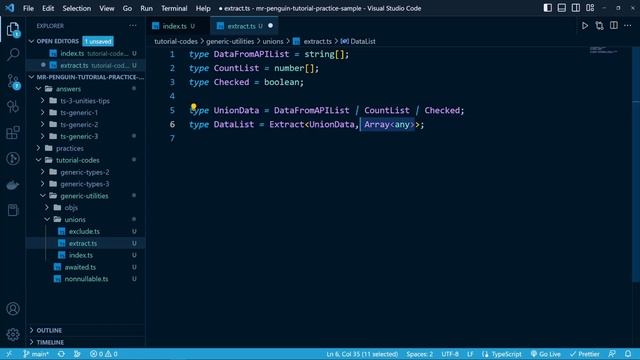This screenshot has width=640, height=360.
Task: Open the Docker view in activity bar
Action: [x=13, y=185]
